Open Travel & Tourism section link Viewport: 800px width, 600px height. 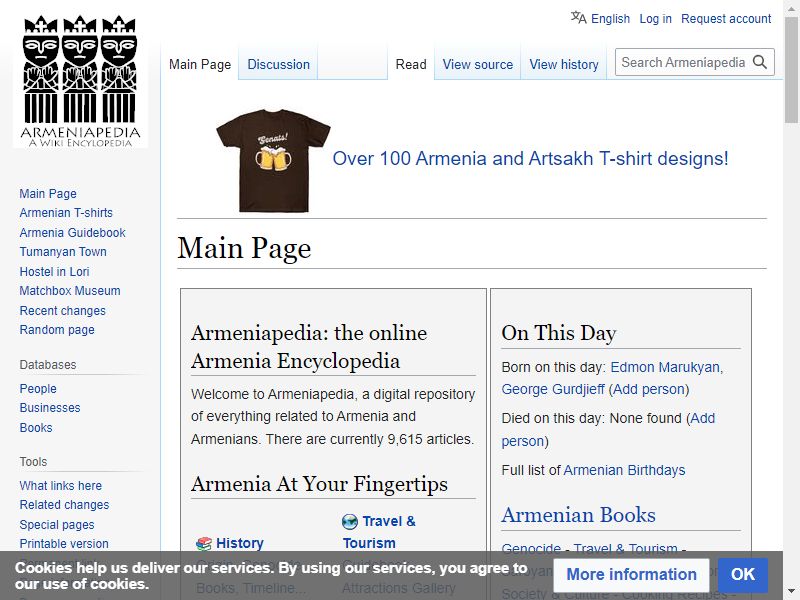click(379, 532)
